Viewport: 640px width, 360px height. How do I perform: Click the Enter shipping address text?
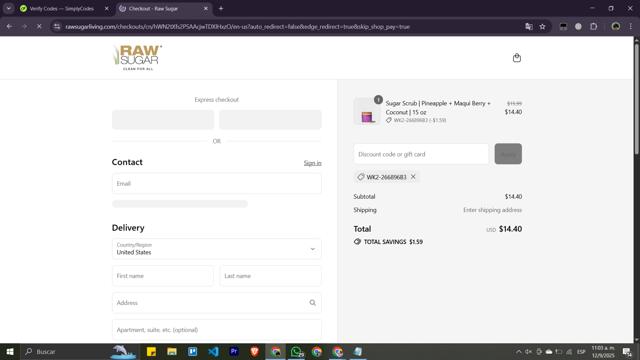click(x=492, y=210)
